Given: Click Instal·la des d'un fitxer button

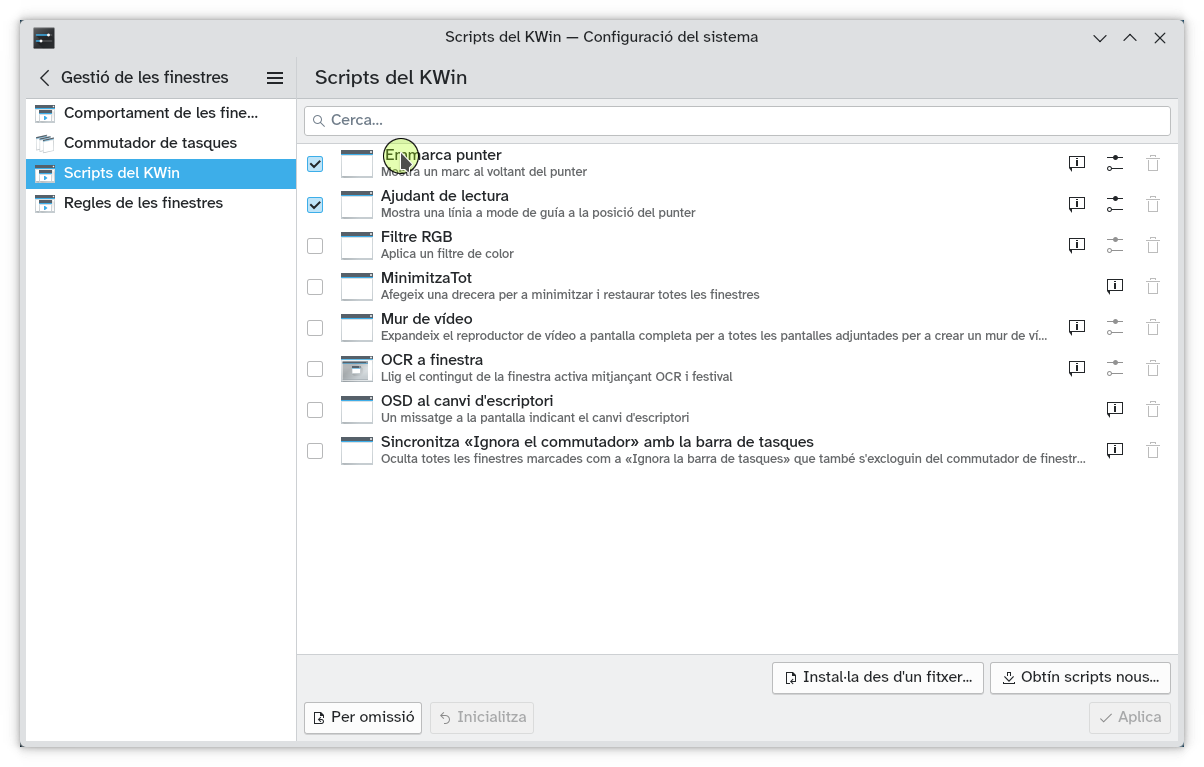Looking at the screenshot, I should click(878, 677).
